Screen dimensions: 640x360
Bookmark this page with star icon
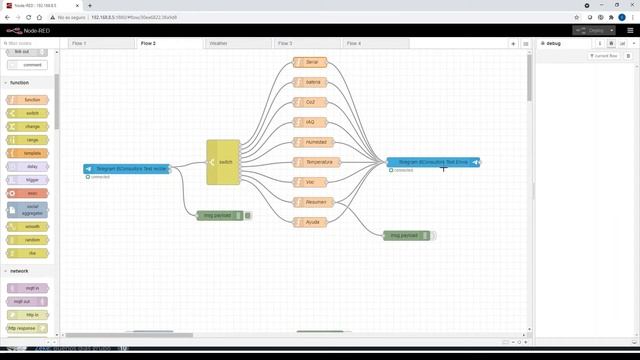(x=577, y=18)
